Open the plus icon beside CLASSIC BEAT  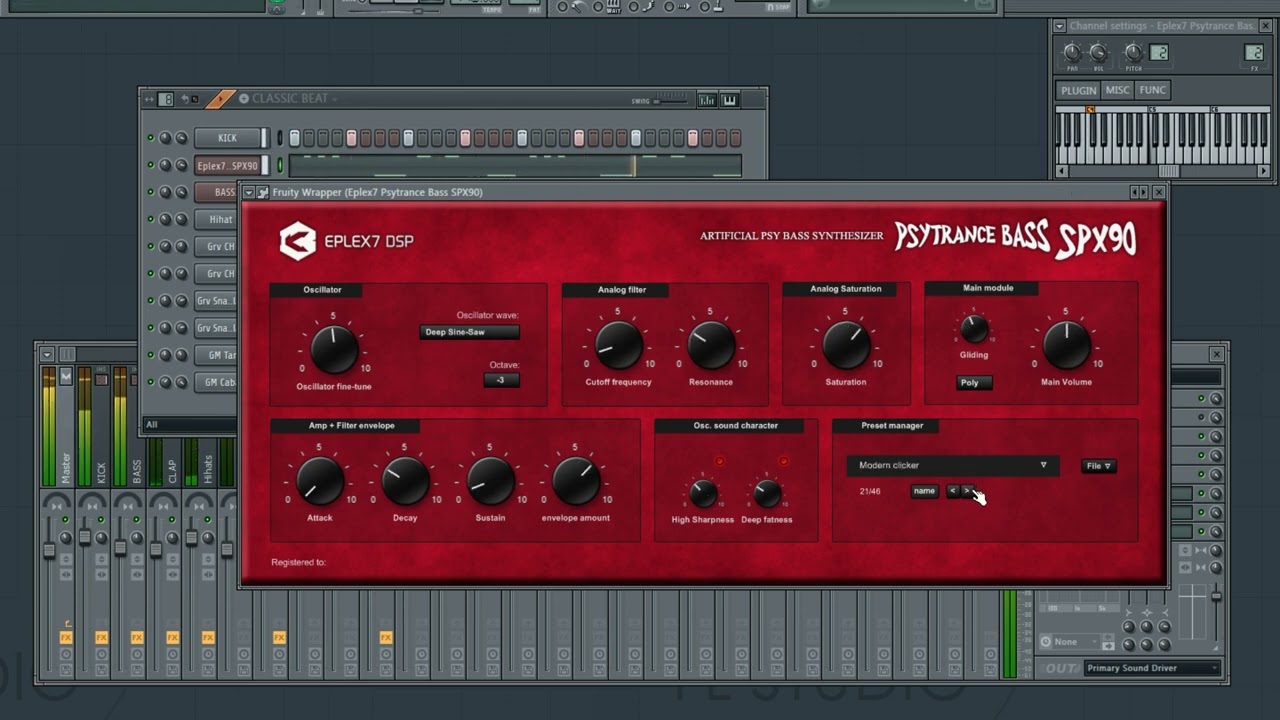[x=244, y=99]
